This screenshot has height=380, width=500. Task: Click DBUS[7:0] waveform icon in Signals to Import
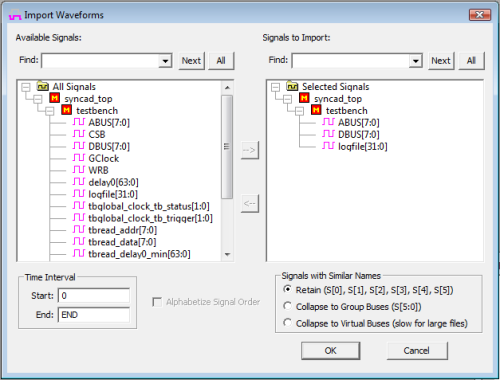pos(328,134)
